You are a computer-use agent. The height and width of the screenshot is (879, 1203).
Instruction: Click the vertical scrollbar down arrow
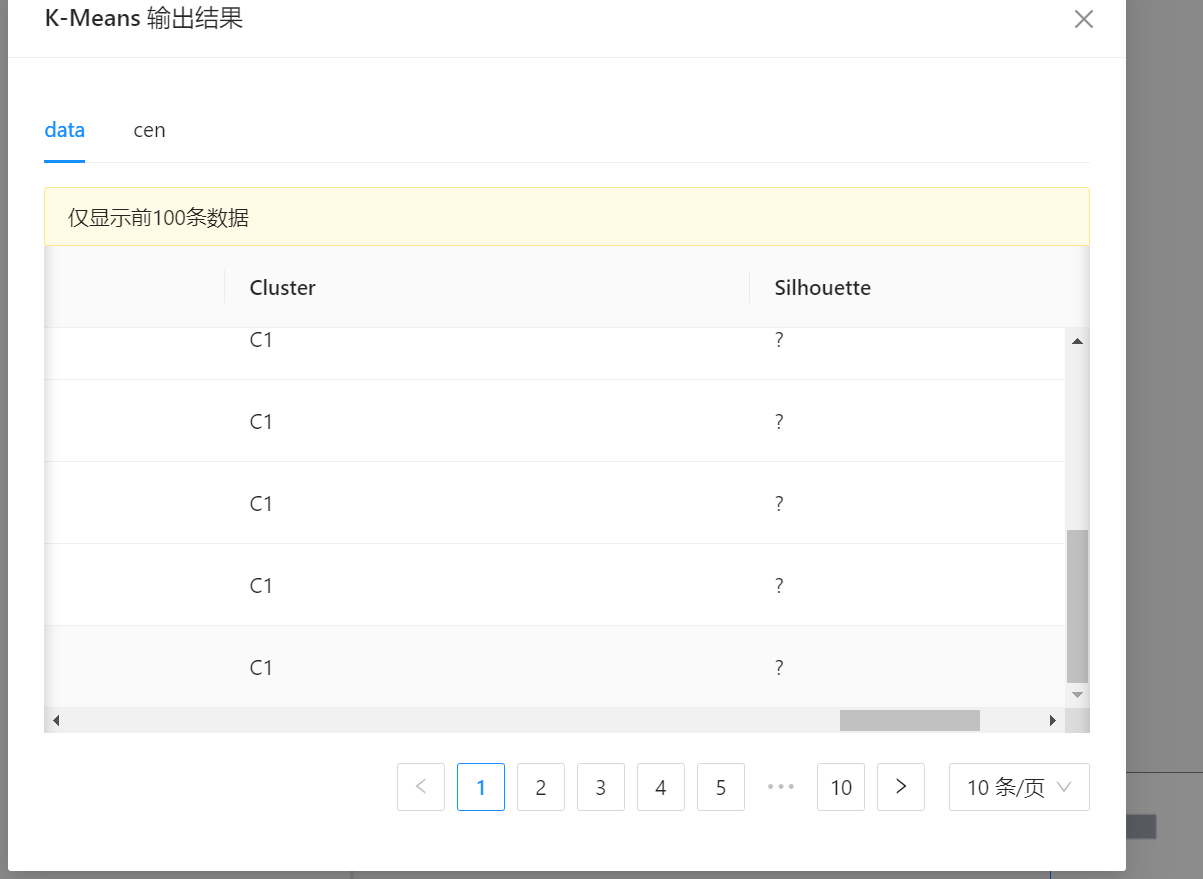(1077, 694)
